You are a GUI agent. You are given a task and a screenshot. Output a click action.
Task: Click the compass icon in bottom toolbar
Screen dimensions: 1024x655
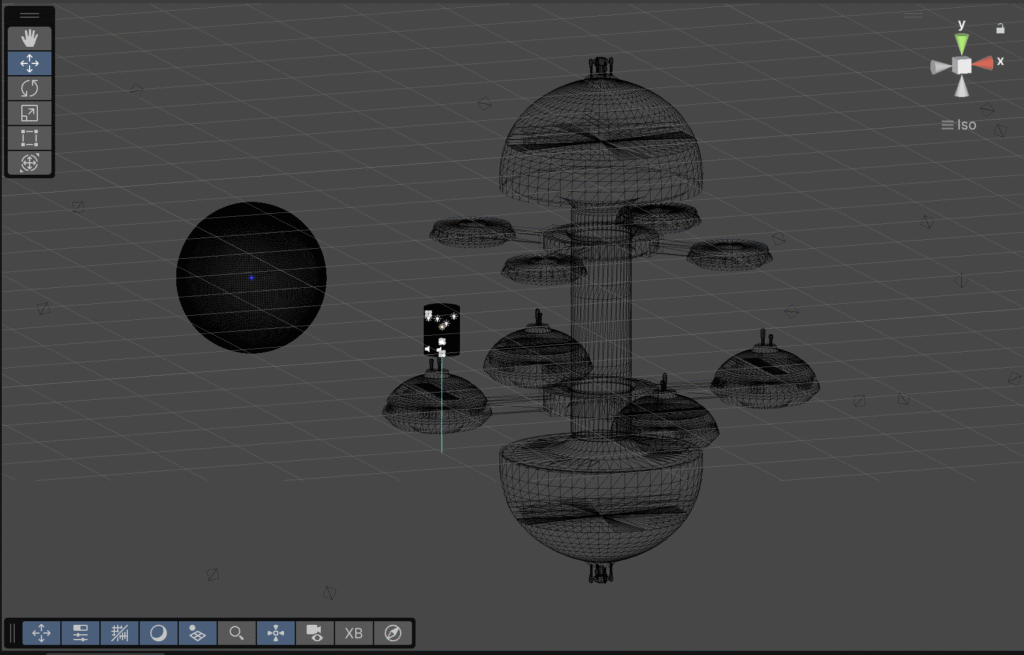coord(393,633)
